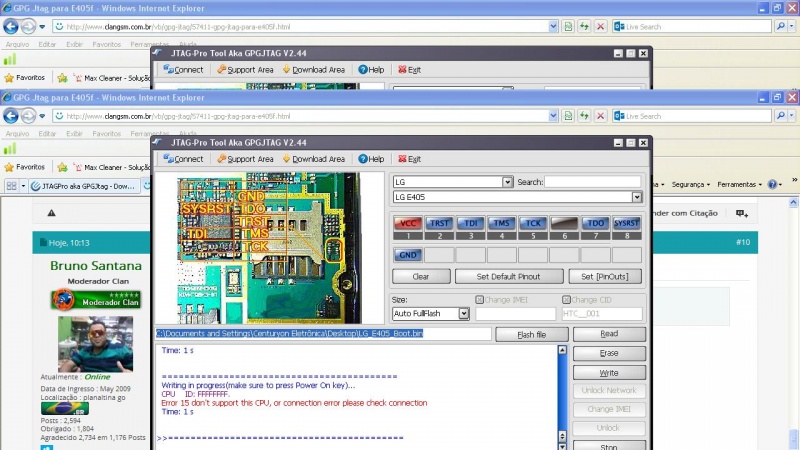Image resolution: width=800 pixels, height=450 pixels.
Task: Click the Clear pinout button
Action: pyautogui.click(x=421, y=277)
